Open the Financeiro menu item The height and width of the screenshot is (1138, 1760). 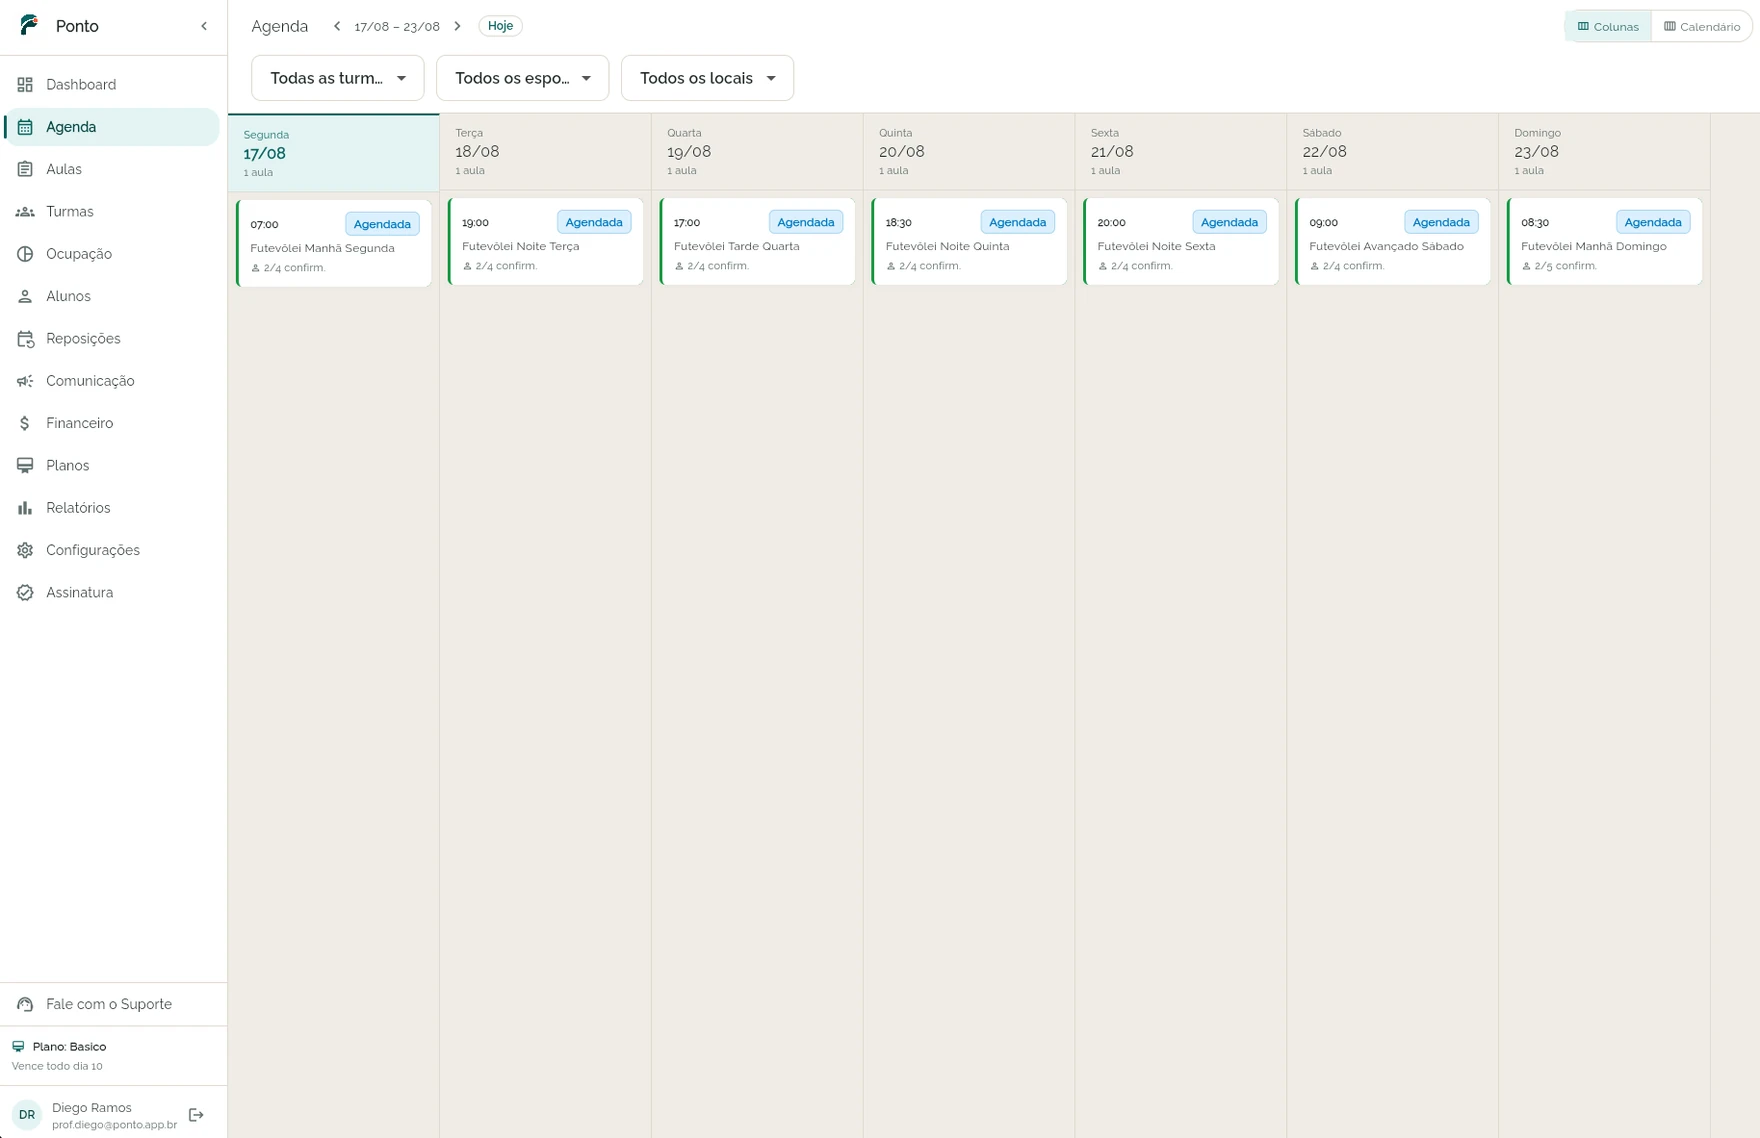[112, 423]
